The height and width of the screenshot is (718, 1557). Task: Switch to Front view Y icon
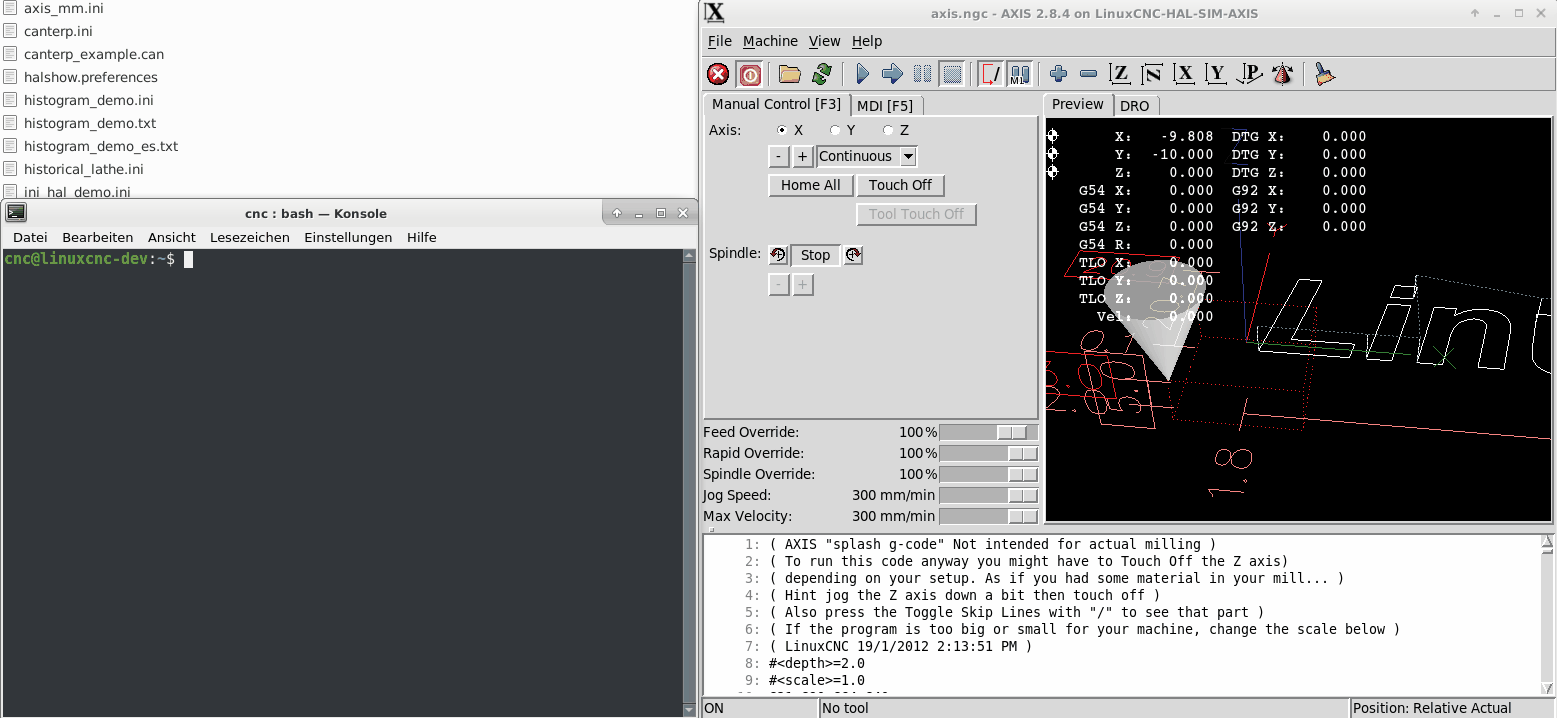[x=1216, y=74]
